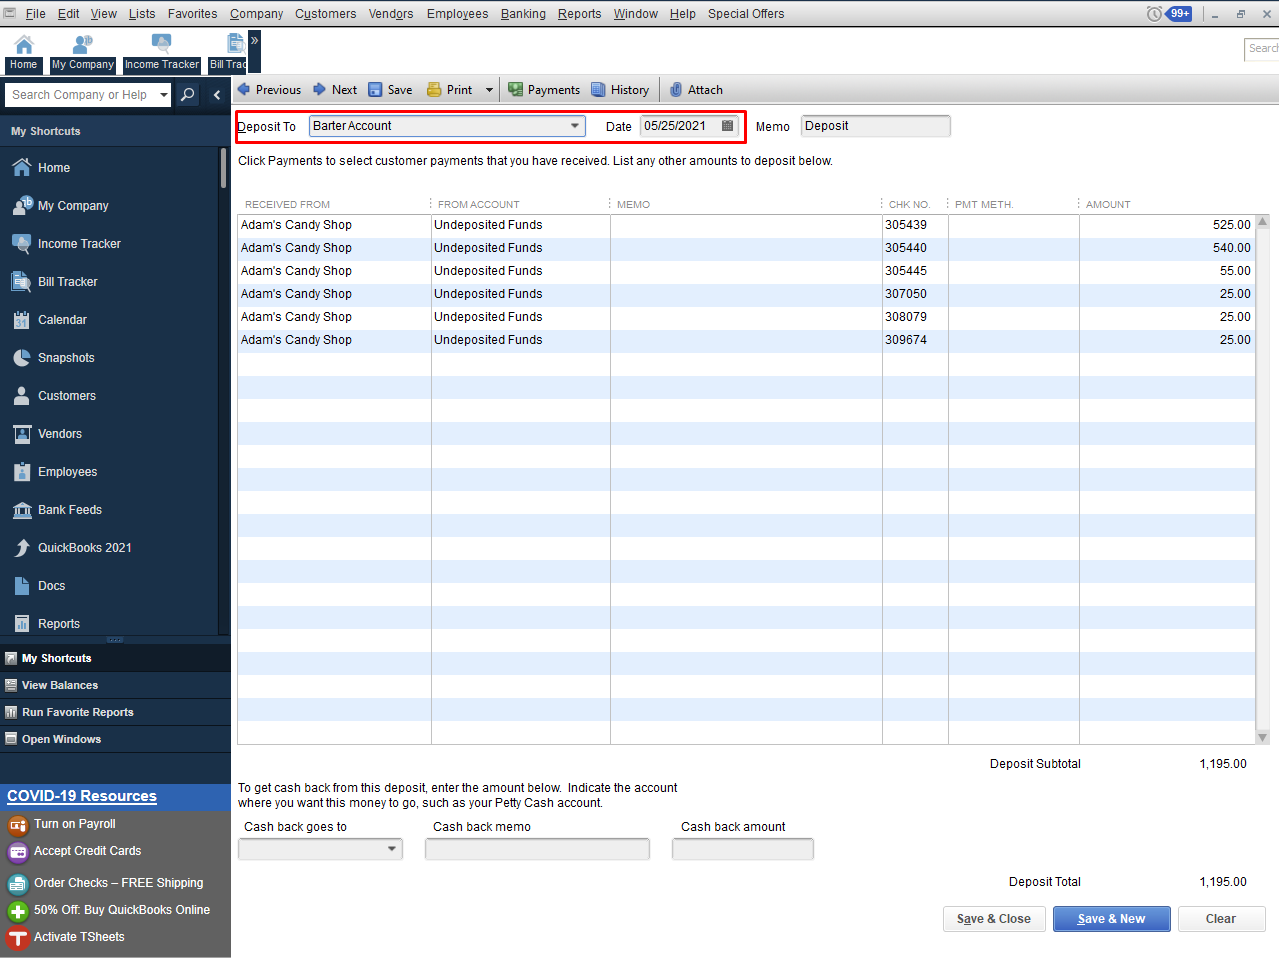Image resolution: width=1279 pixels, height=958 pixels.
Task: Switch to Run Favorite Reports tab
Action: point(115,712)
